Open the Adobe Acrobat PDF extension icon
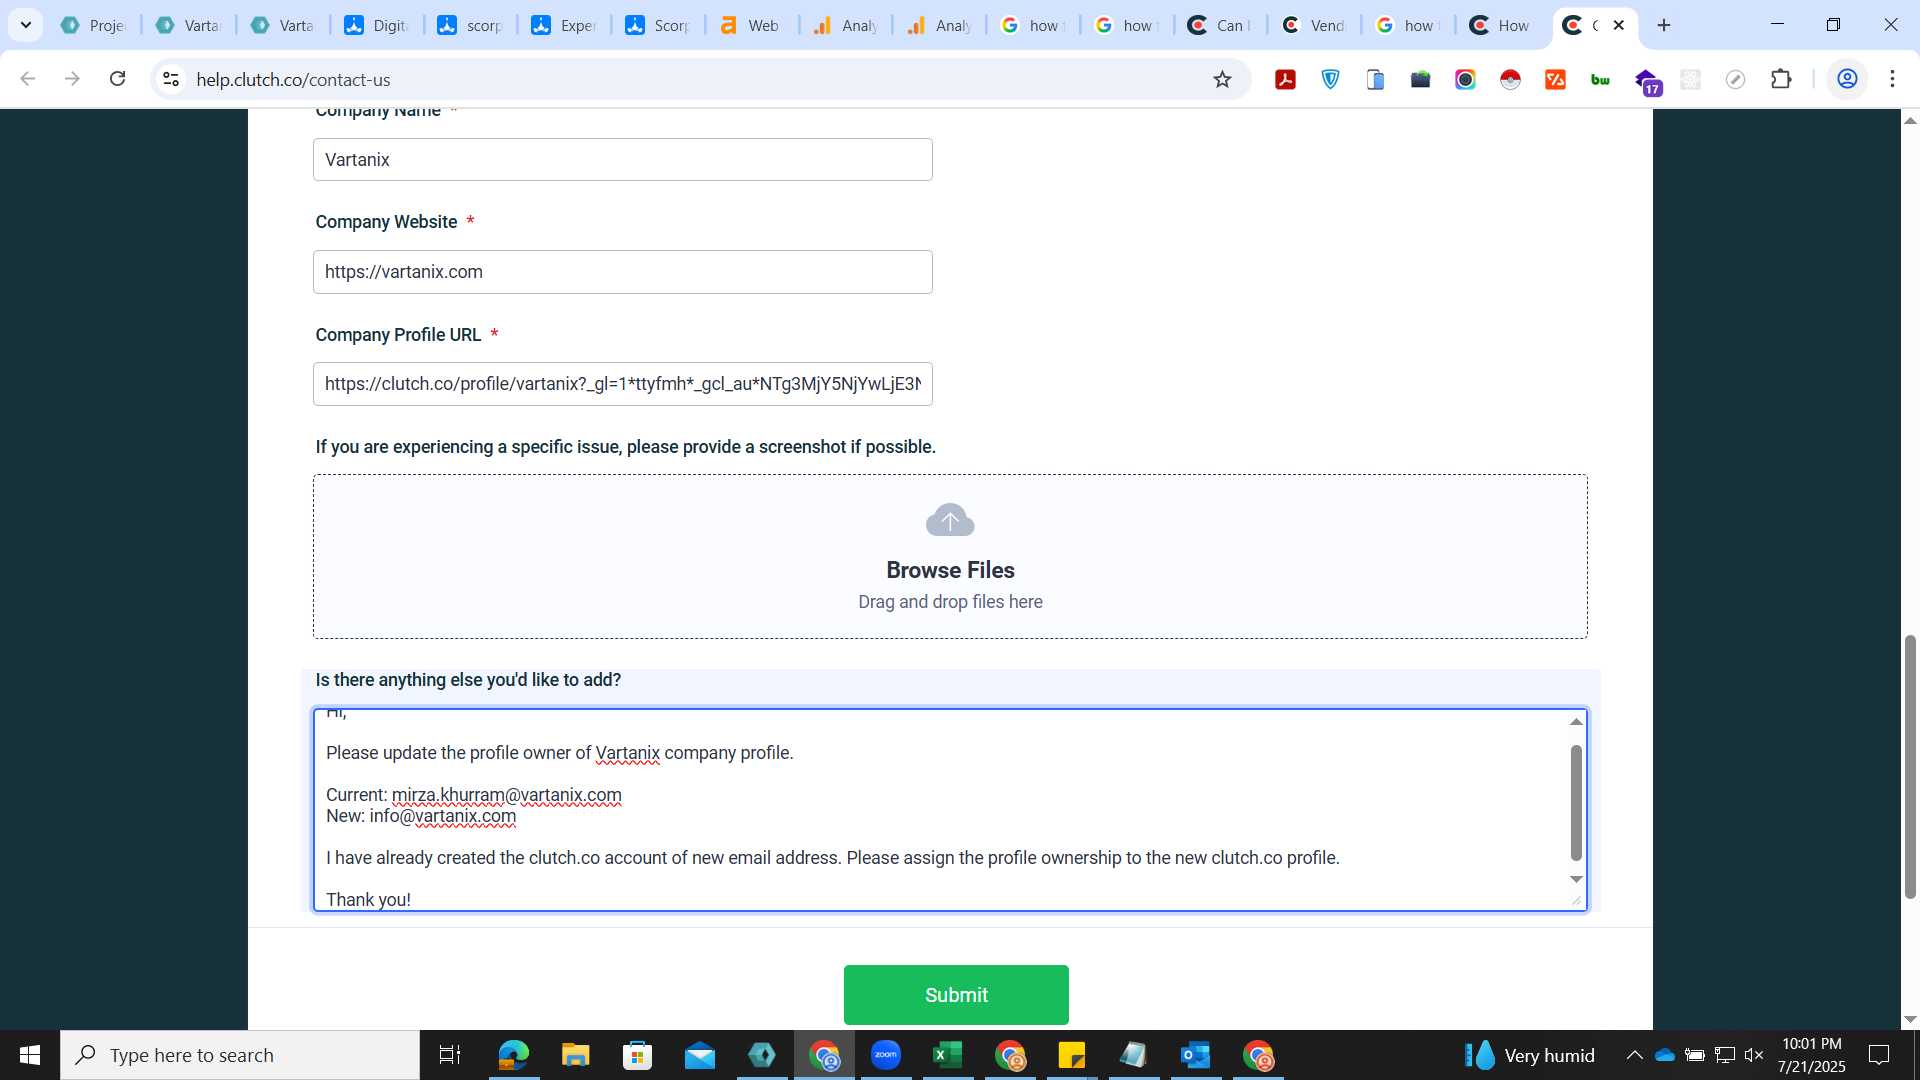 coord(1285,79)
